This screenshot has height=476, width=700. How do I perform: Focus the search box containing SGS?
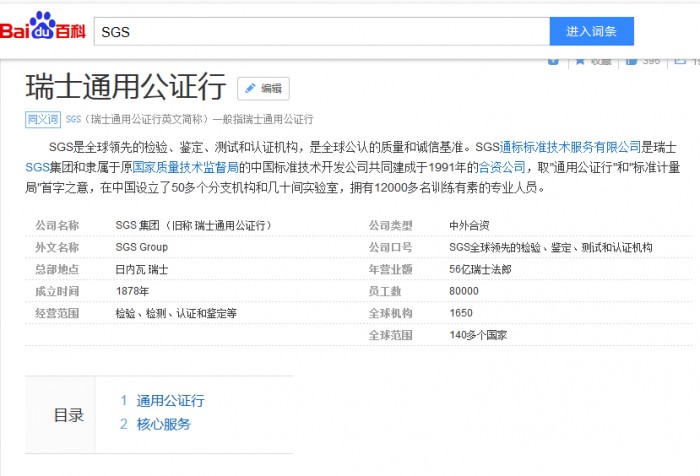(x=321, y=31)
